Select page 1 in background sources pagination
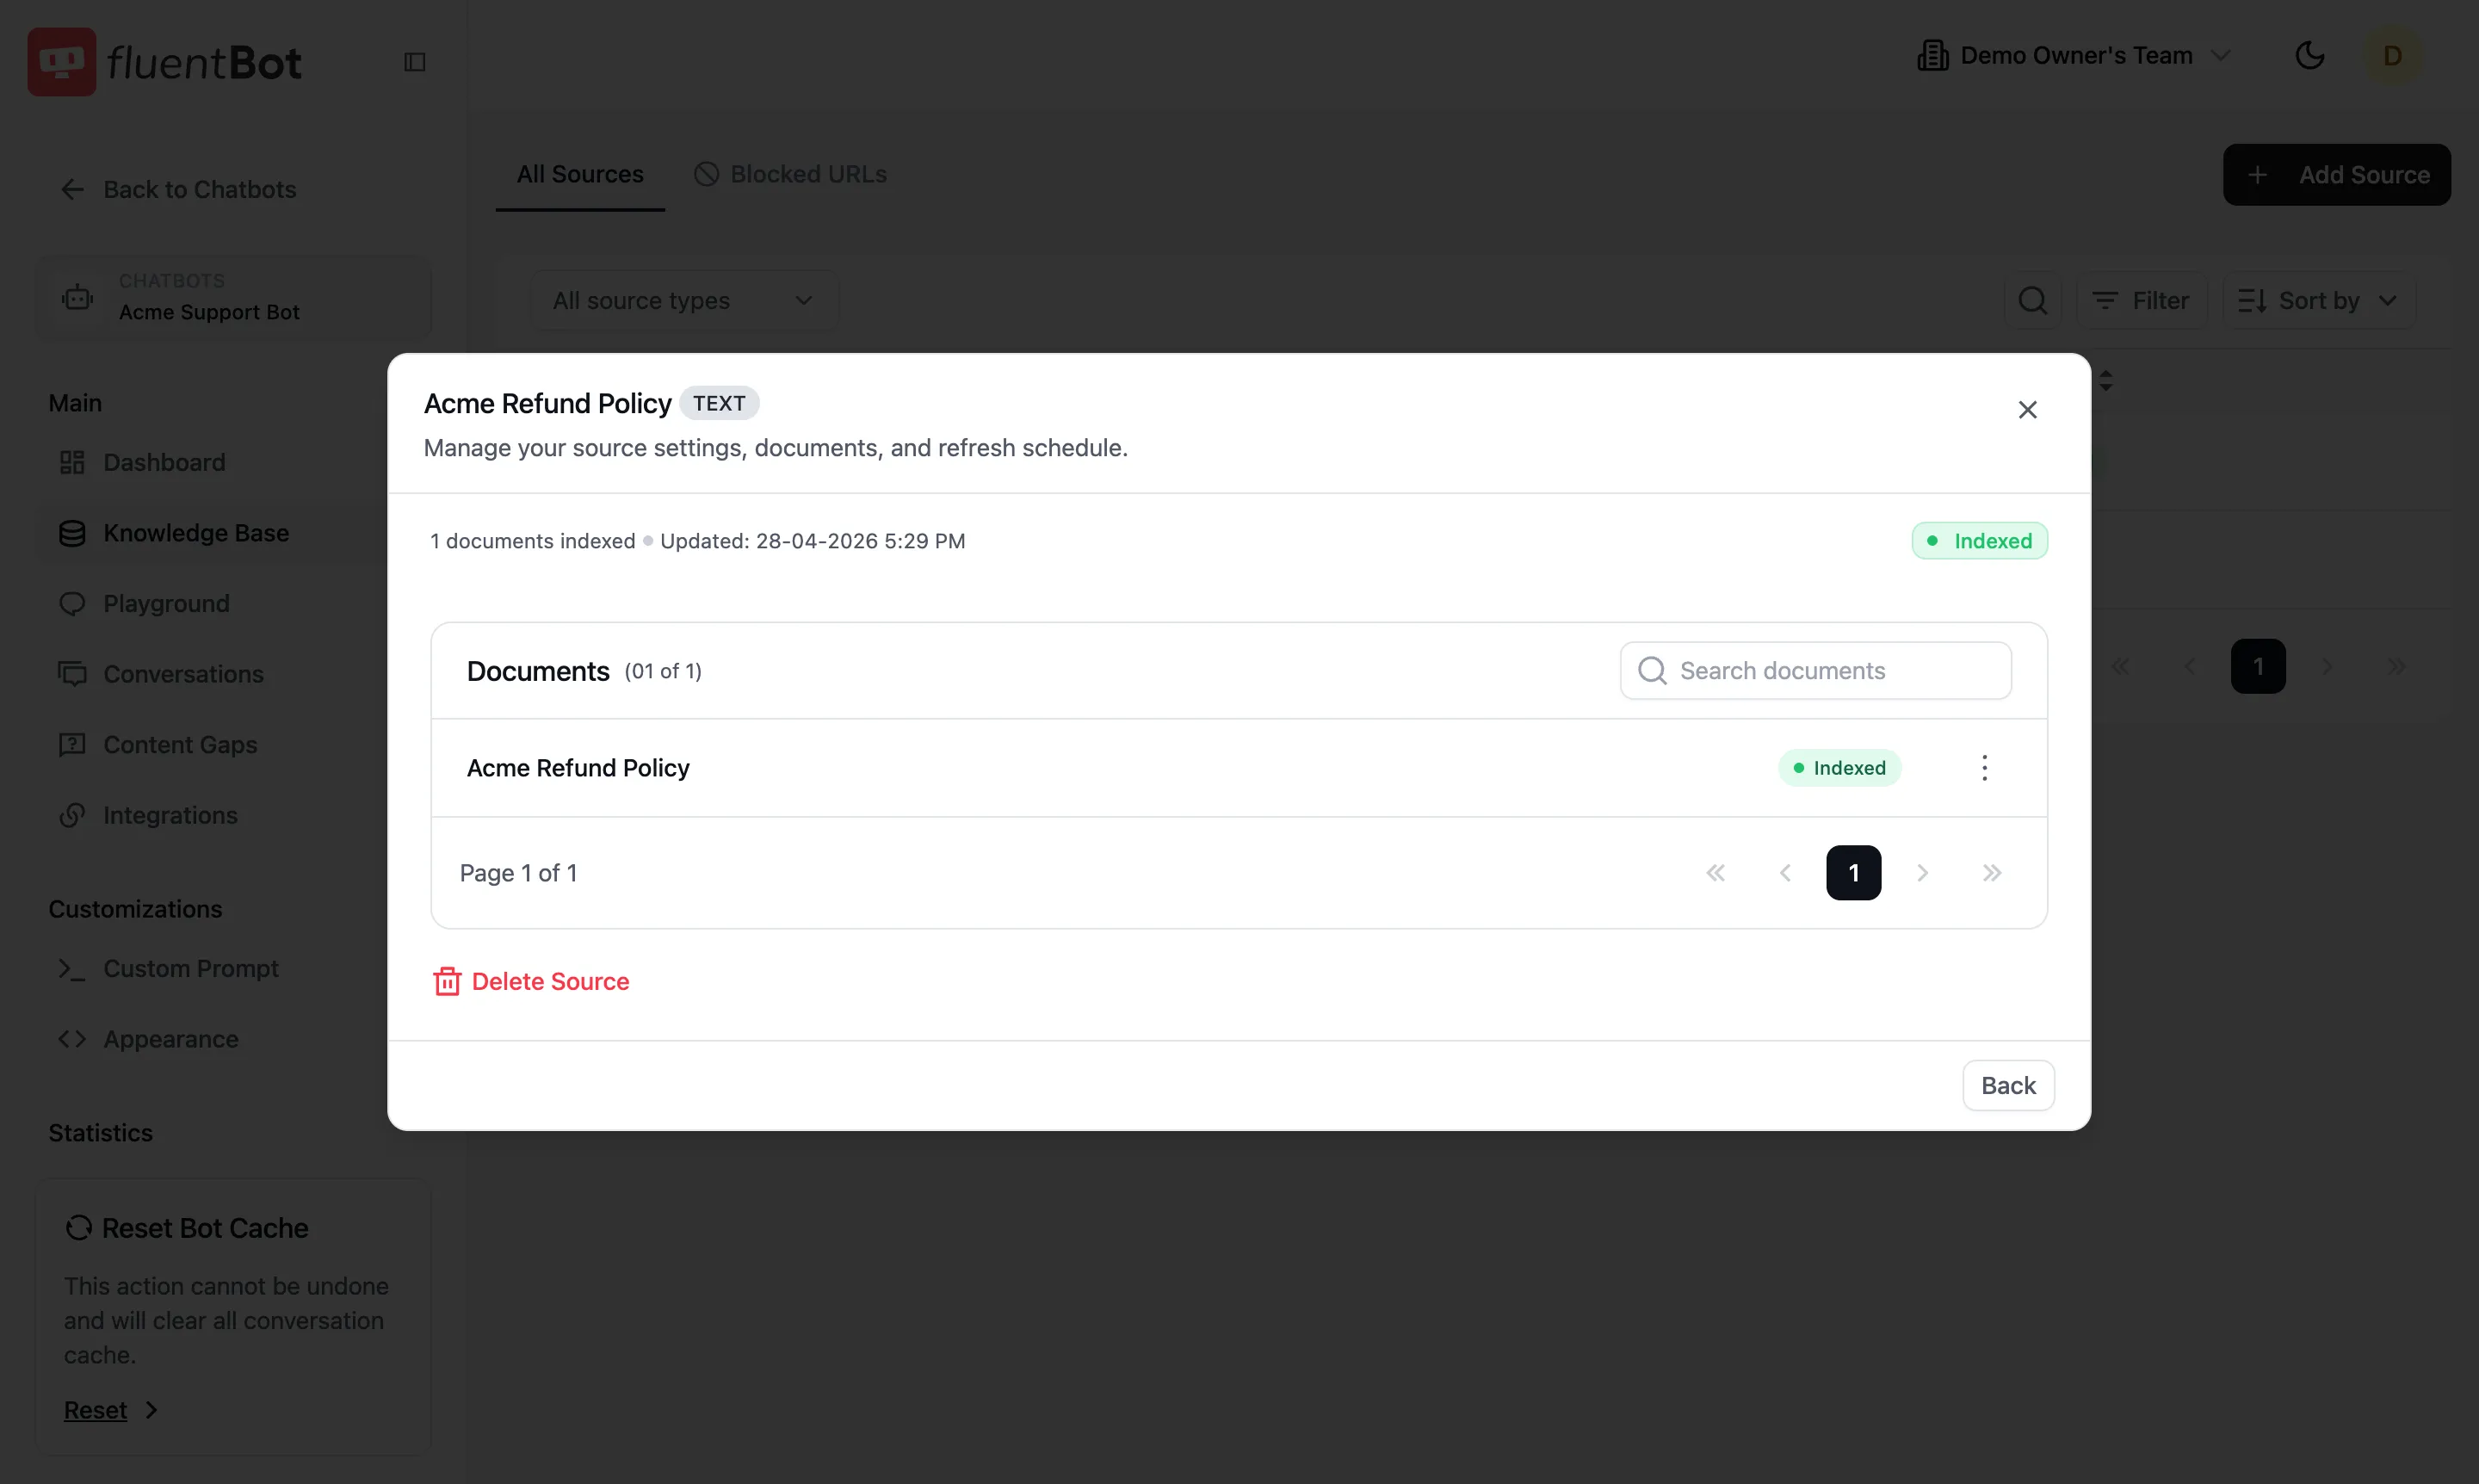Image resolution: width=2479 pixels, height=1484 pixels. click(2258, 667)
